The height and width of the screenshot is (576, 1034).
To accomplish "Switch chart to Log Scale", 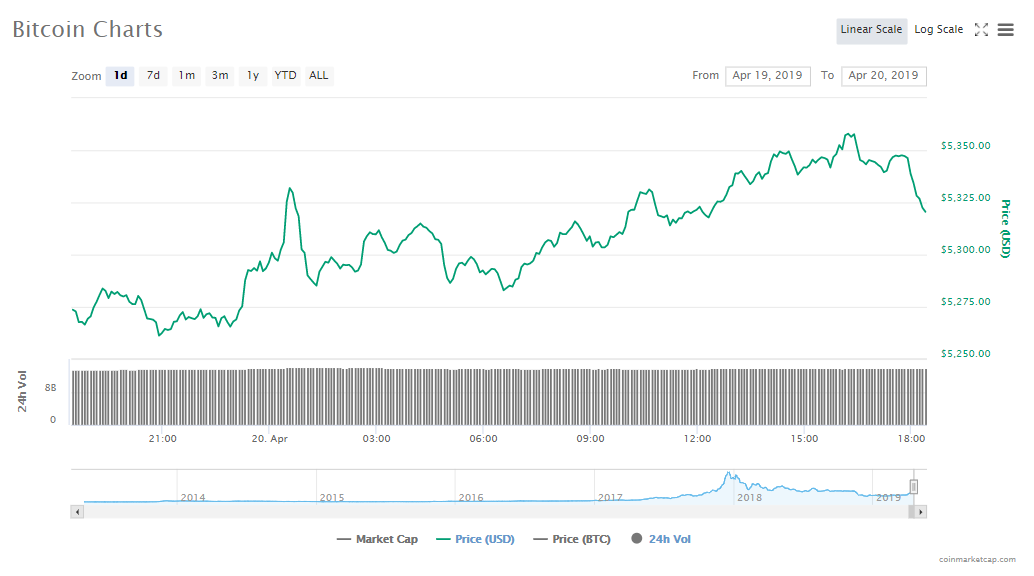I will point(938,30).
